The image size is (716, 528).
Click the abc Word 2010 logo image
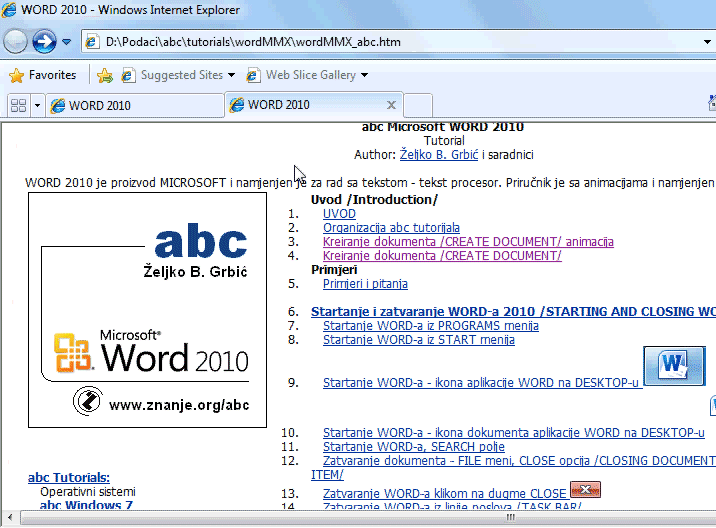pyautogui.click(x=148, y=310)
